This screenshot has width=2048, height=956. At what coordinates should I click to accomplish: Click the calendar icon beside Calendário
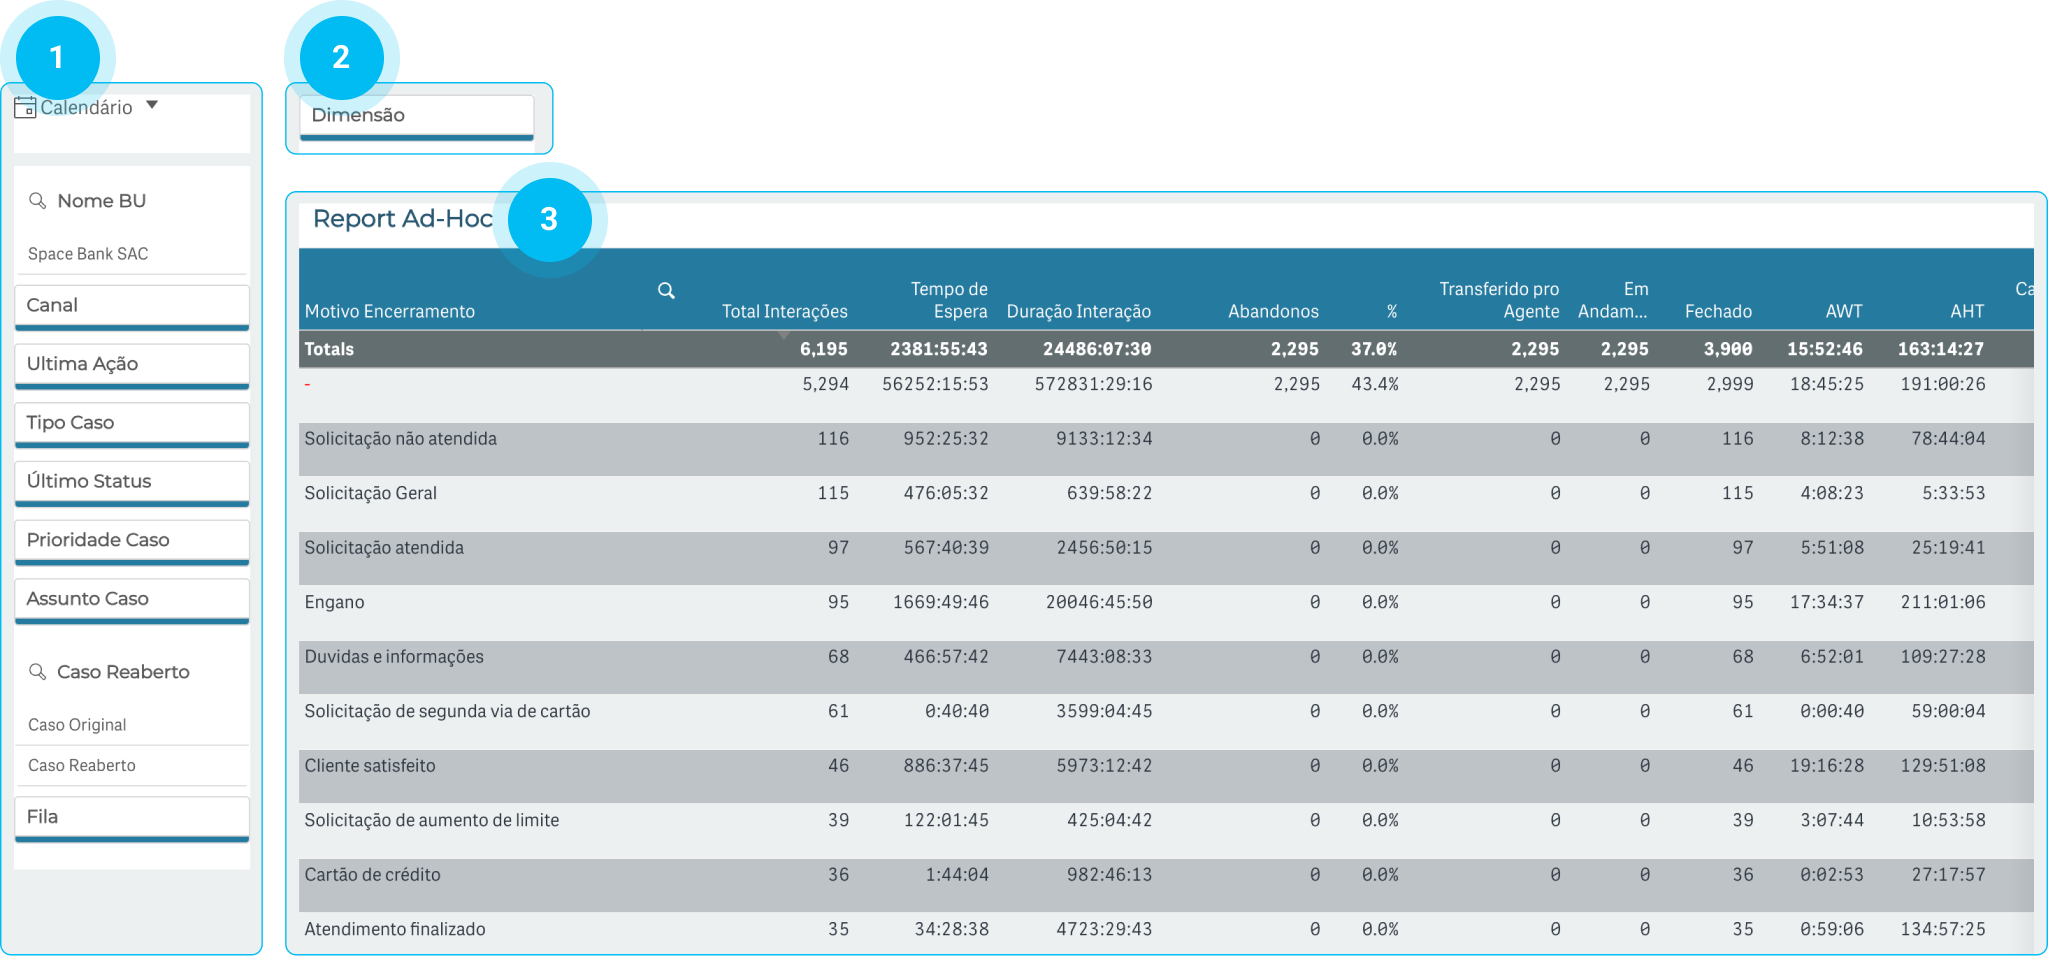(x=25, y=107)
